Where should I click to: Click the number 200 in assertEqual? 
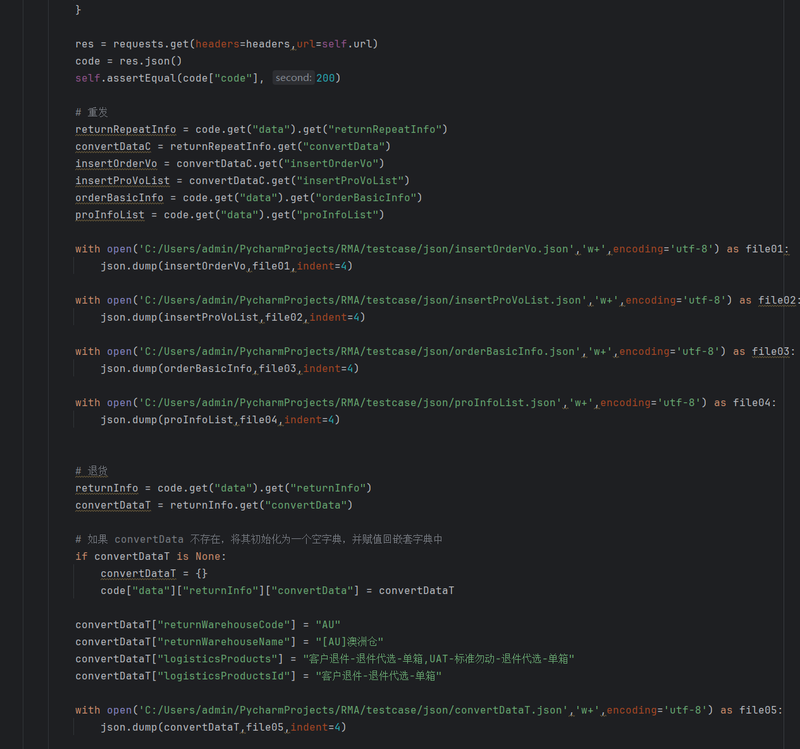[x=325, y=78]
